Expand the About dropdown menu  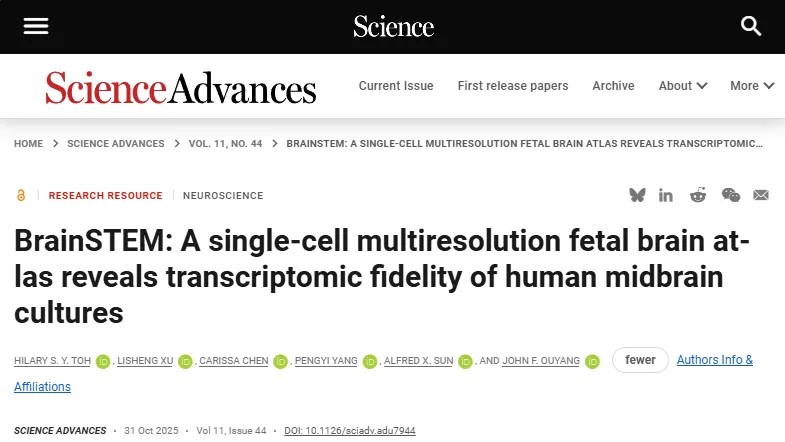click(x=683, y=86)
